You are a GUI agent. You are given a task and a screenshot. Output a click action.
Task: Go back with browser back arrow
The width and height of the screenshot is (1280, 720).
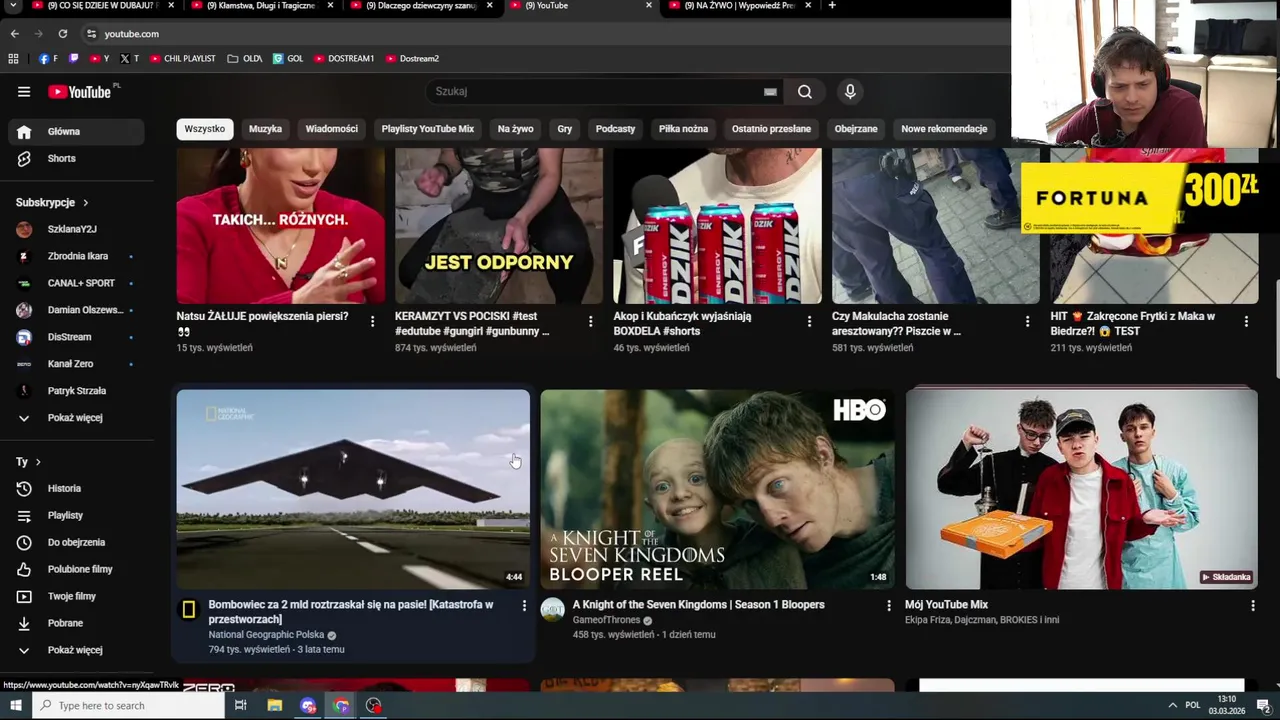click(x=14, y=34)
